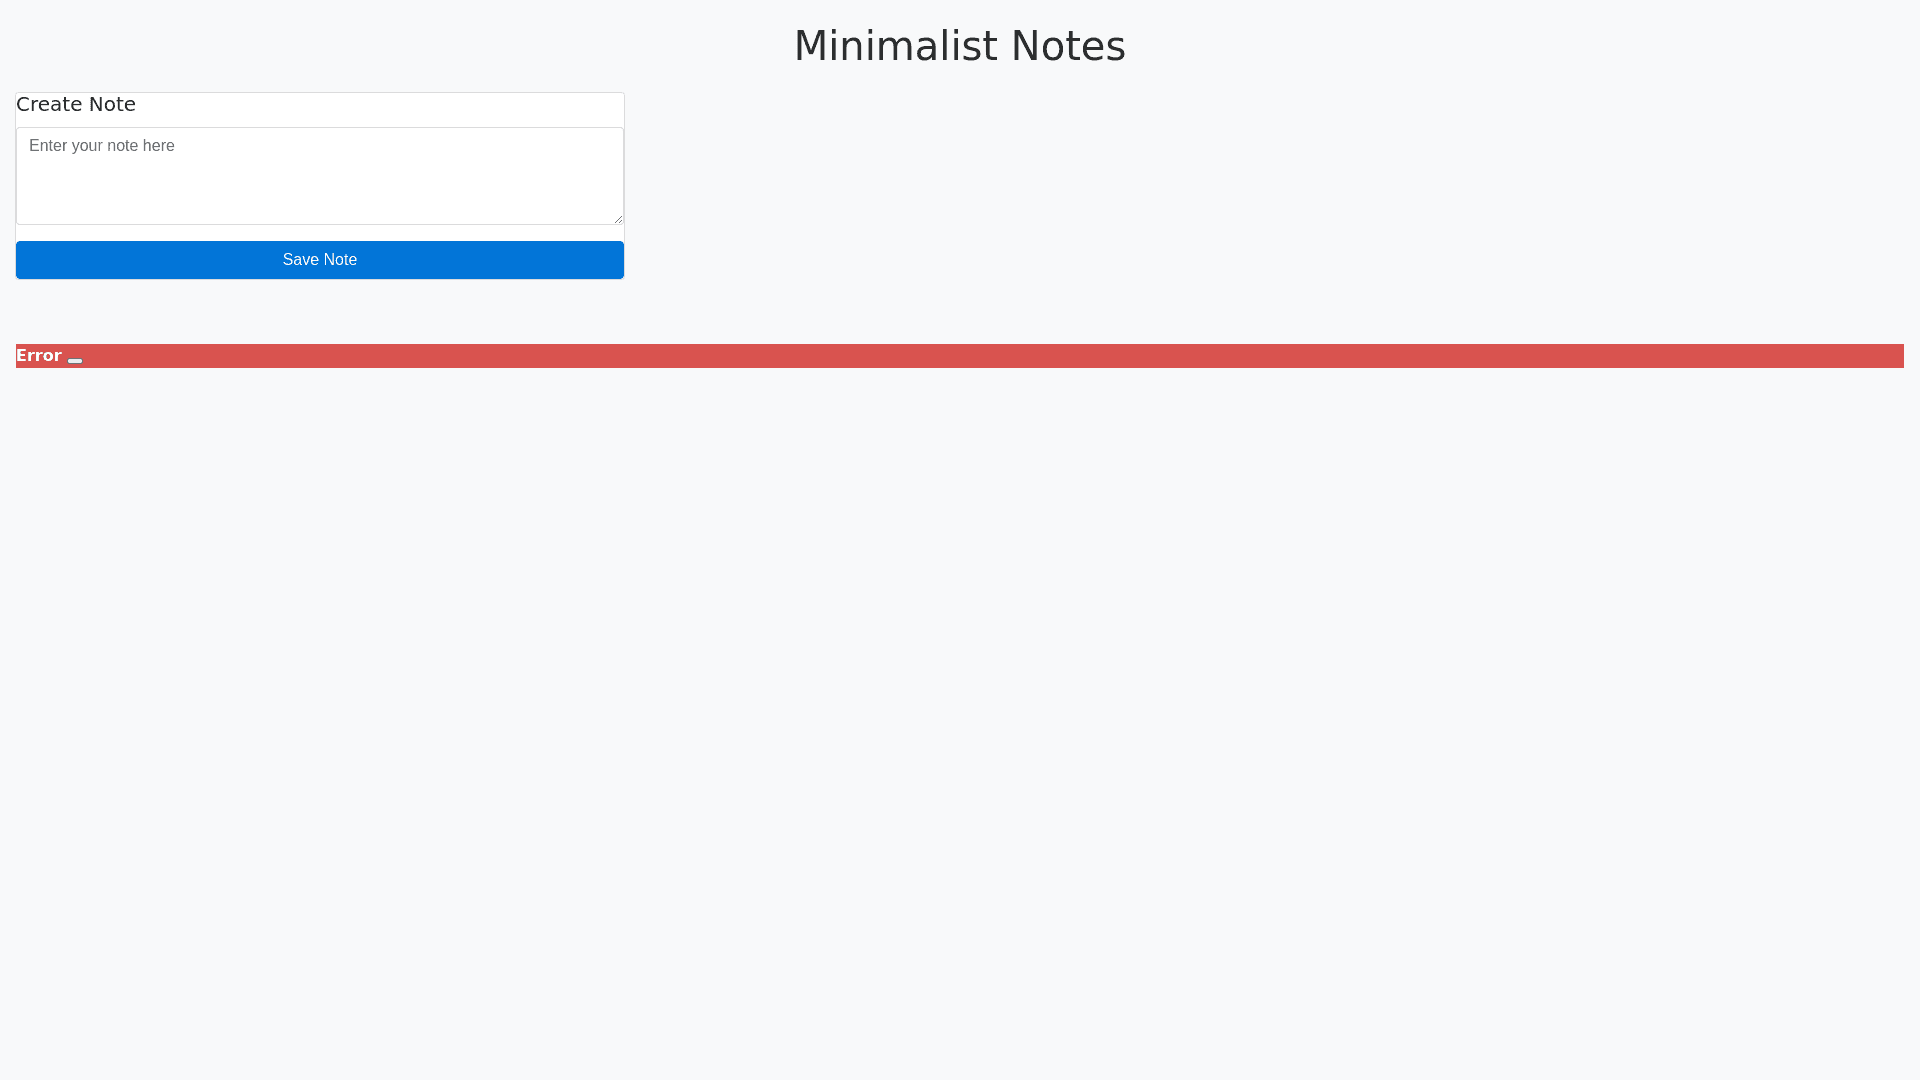Dismiss the Error alert using its small button

75,360
